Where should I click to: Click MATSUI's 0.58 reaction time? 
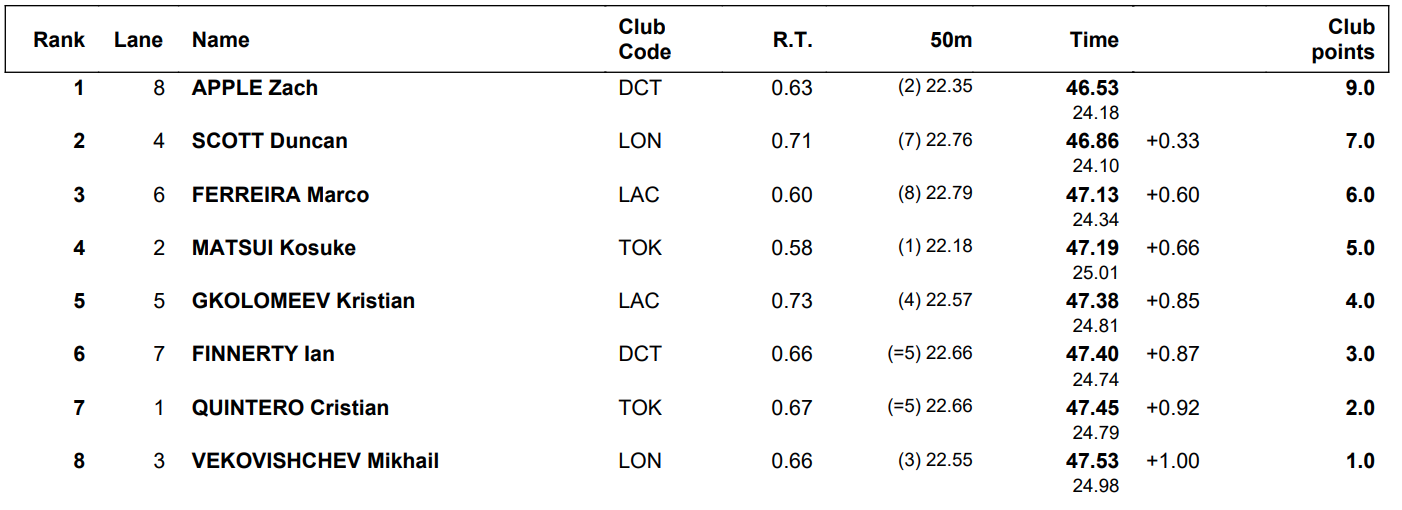[x=792, y=248]
